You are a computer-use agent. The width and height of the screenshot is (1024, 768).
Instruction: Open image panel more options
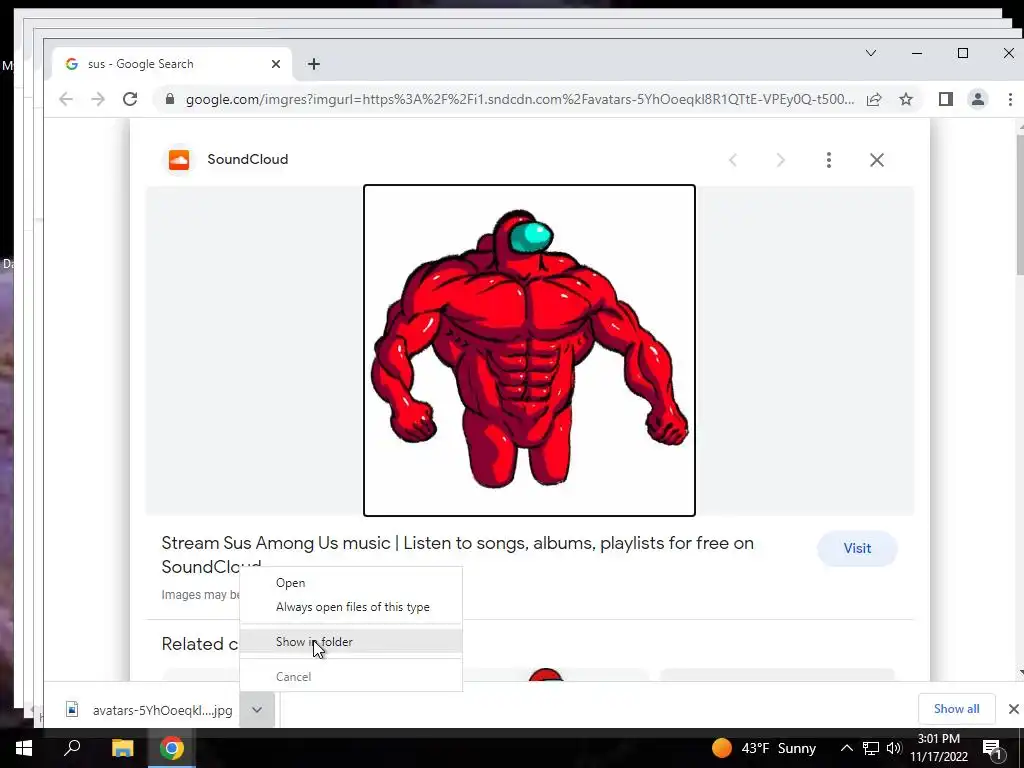(x=829, y=160)
